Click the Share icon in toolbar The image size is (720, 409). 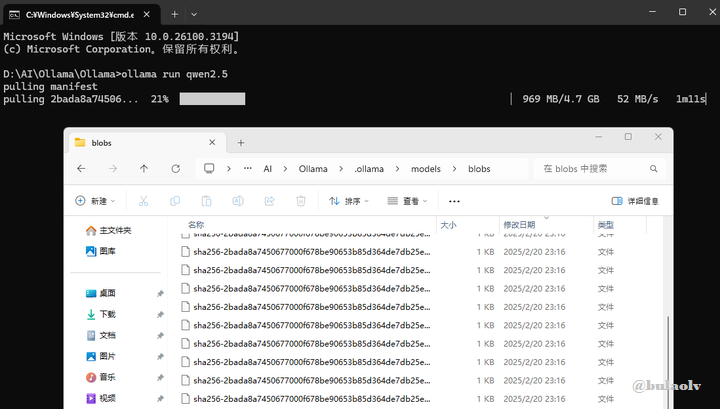click(x=270, y=201)
